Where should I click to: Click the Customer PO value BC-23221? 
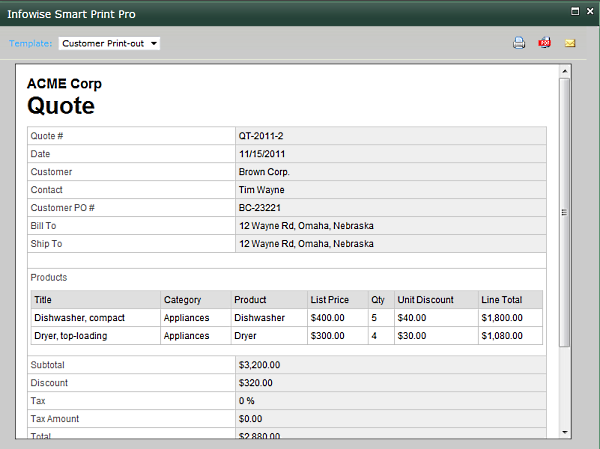262,208
